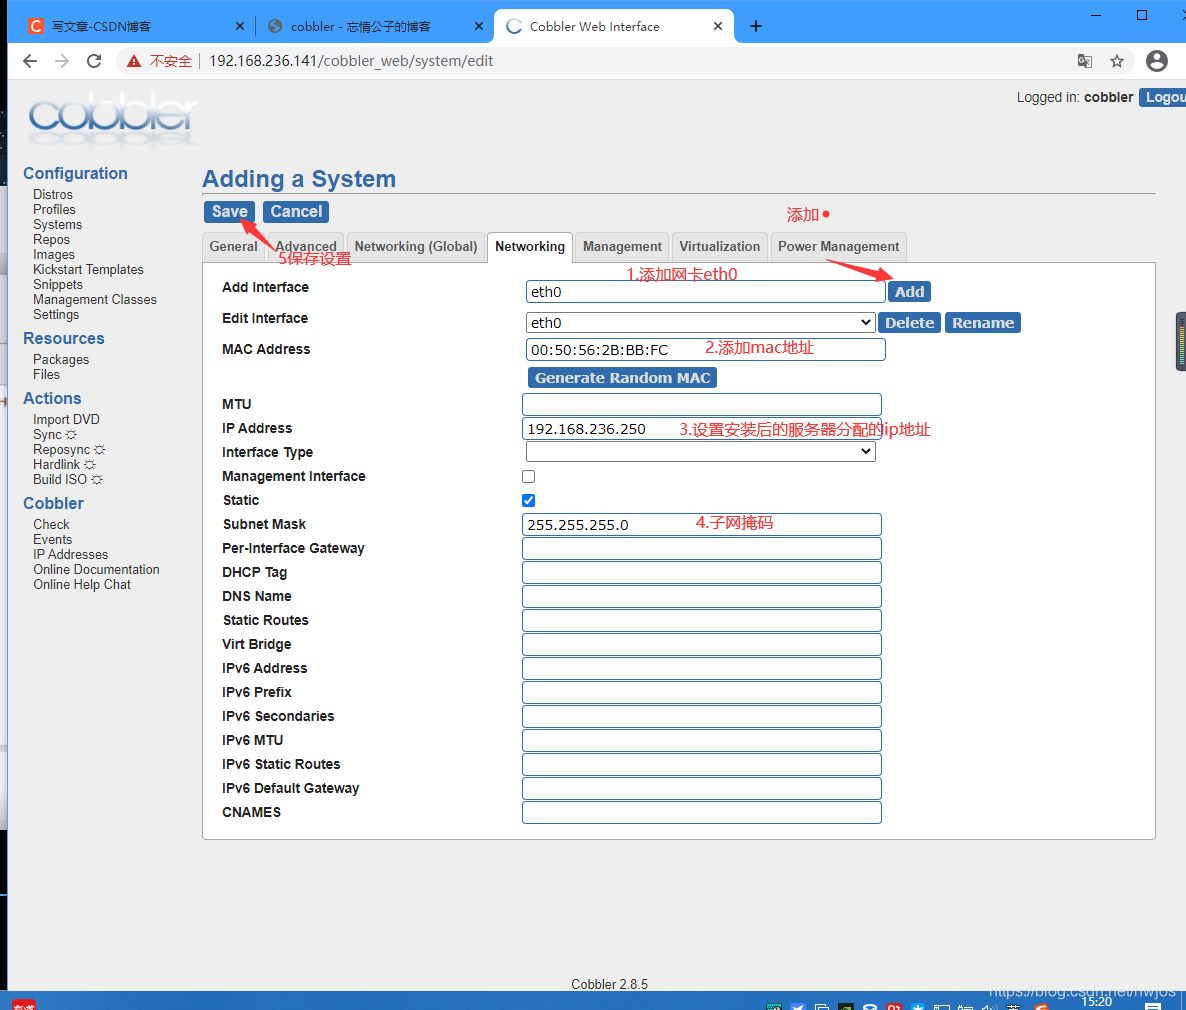The image size is (1186, 1010).
Task: Open Images in the sidebar
Action: (x=54, y=255)
